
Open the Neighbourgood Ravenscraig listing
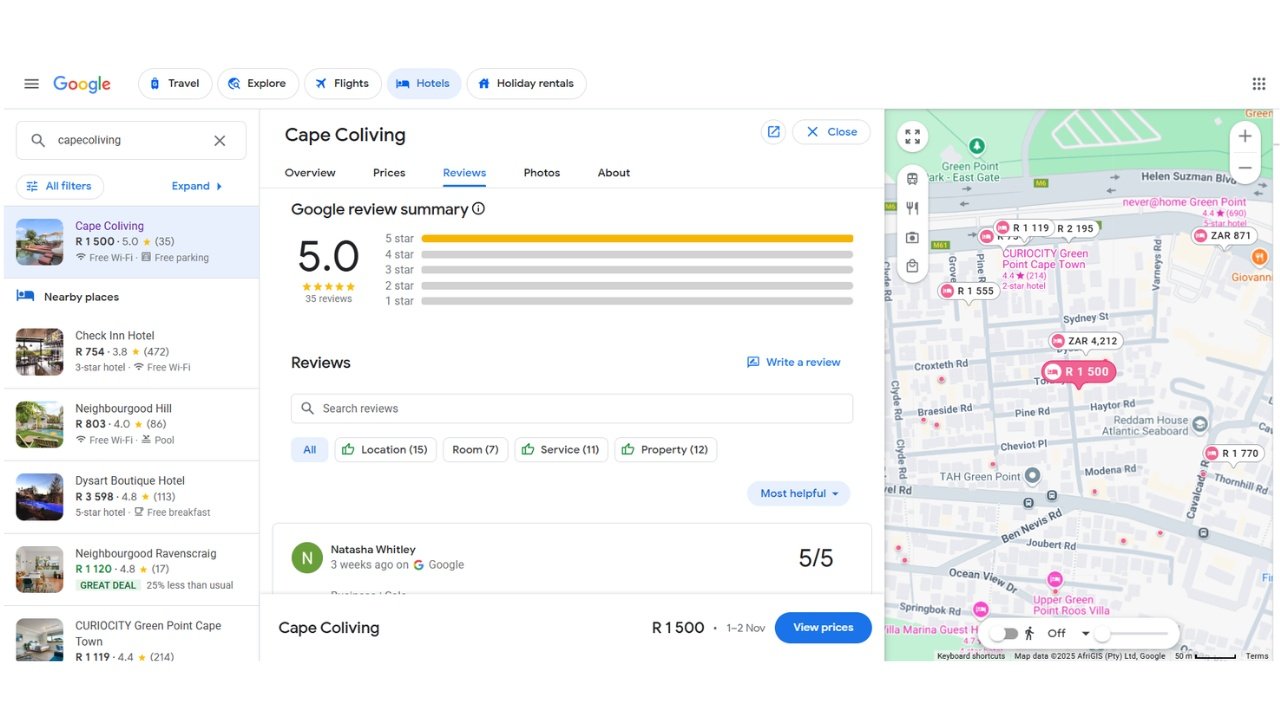(131, 569)
